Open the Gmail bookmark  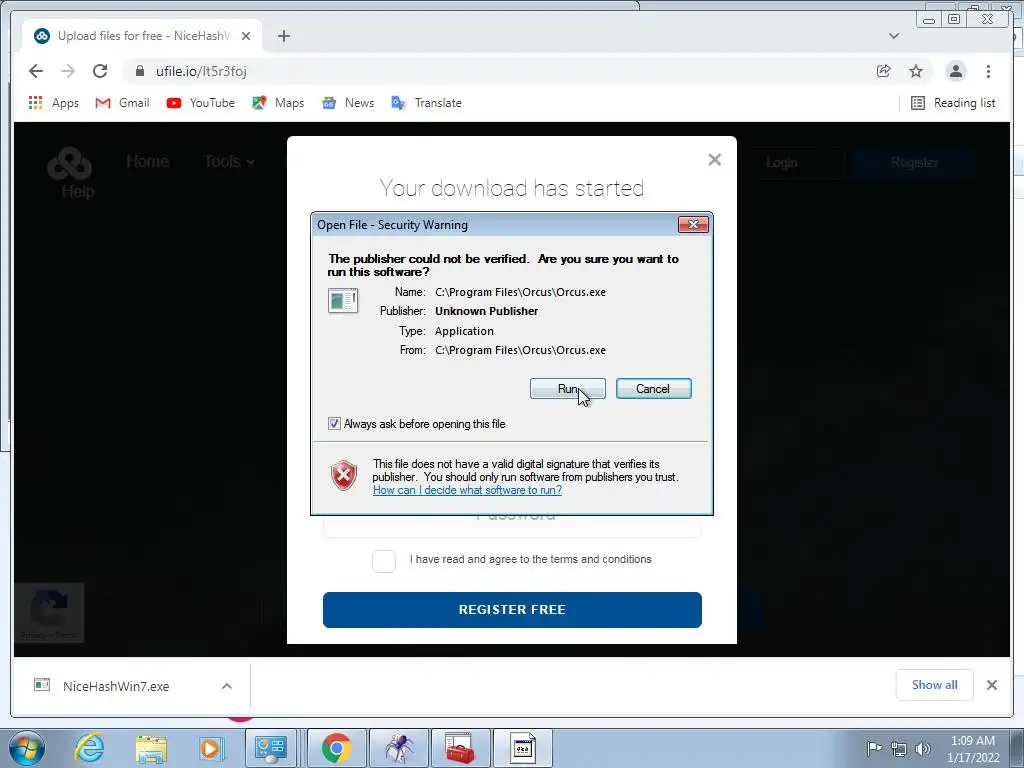pyautogui.click(x=122, y=103)
